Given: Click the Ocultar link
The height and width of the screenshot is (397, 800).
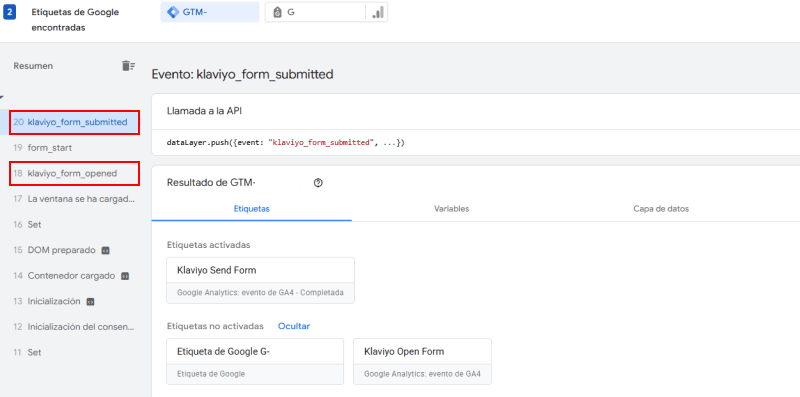Looking at the screenshot, I should (x=294, y=326).
